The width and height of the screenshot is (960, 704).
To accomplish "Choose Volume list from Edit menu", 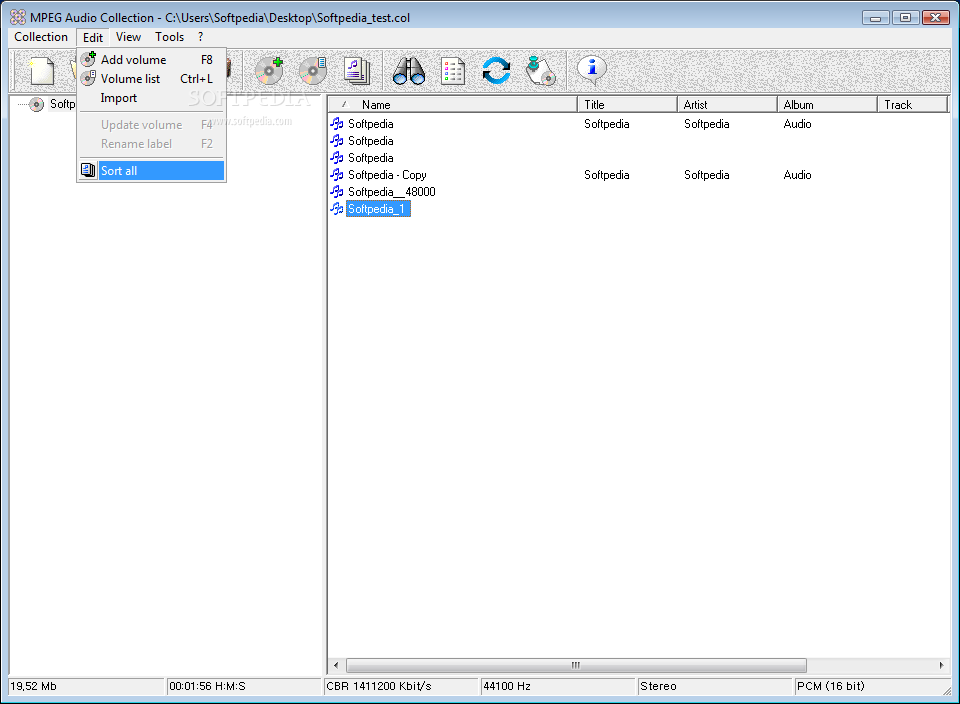I will pyautogui.click(x=152, y=78).
